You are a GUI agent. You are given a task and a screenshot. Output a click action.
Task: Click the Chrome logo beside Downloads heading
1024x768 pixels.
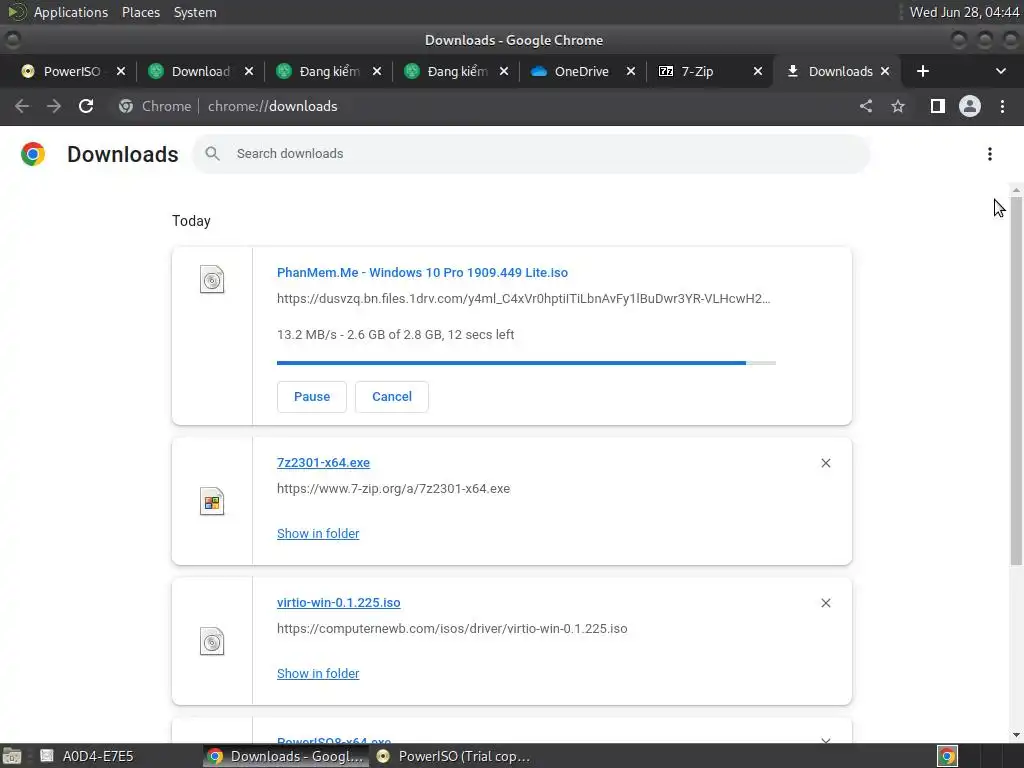[x=33, y=154]
